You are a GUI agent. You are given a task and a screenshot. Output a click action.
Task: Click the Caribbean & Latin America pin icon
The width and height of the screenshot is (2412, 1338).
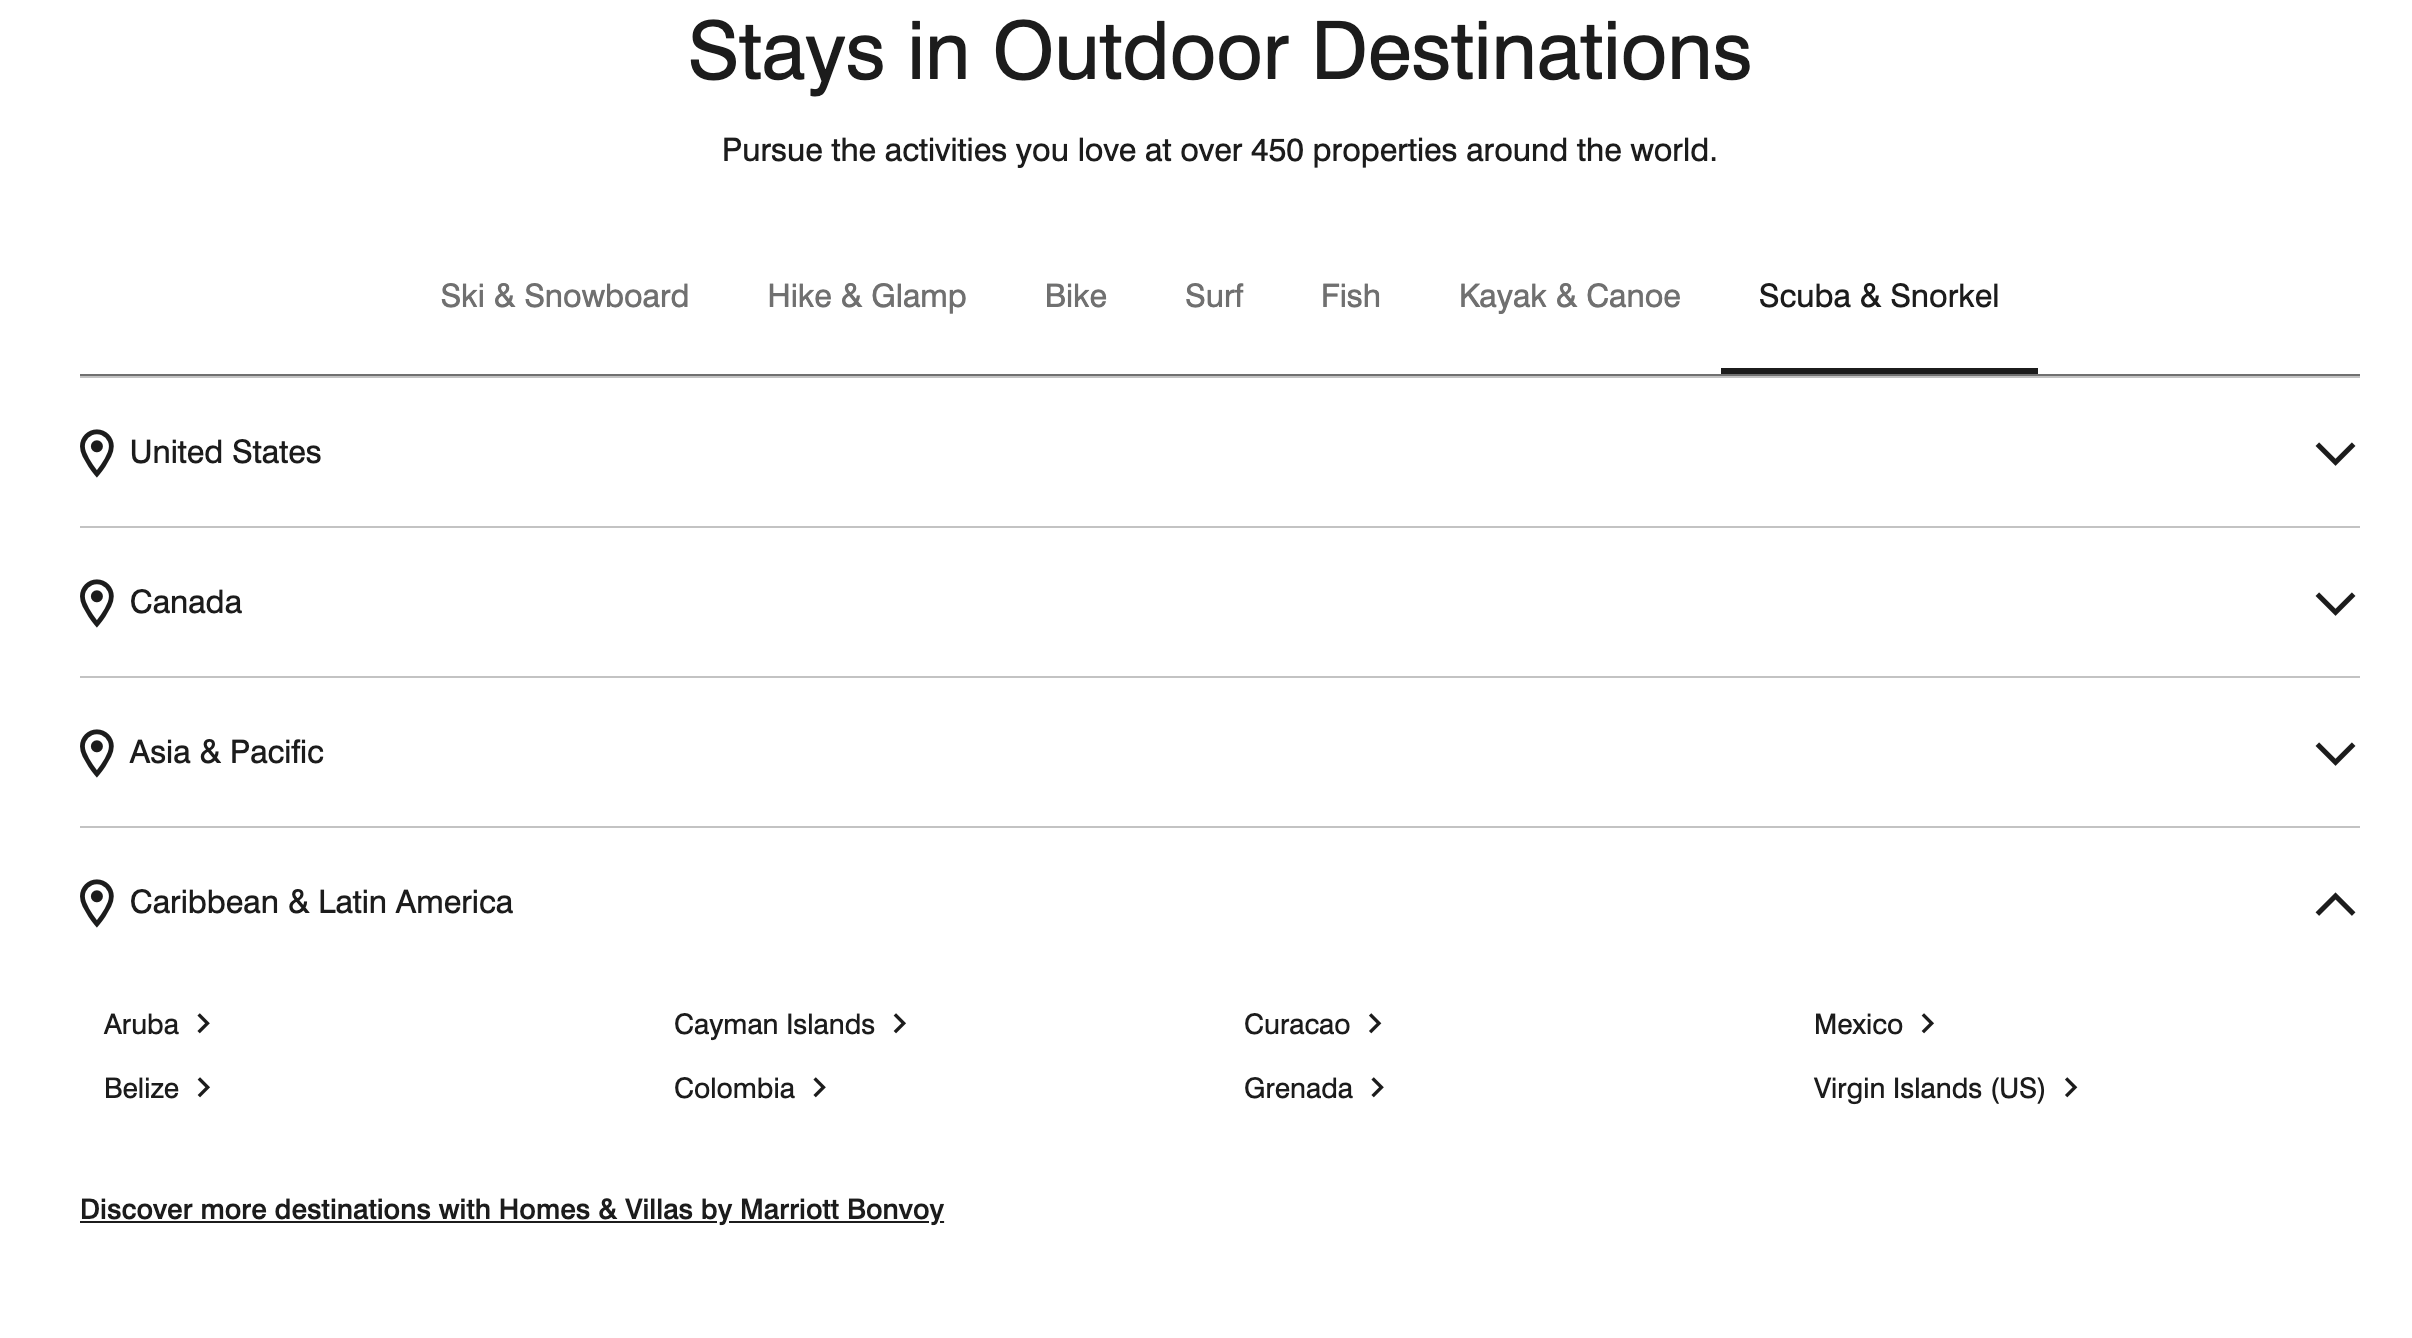point(96,903)
